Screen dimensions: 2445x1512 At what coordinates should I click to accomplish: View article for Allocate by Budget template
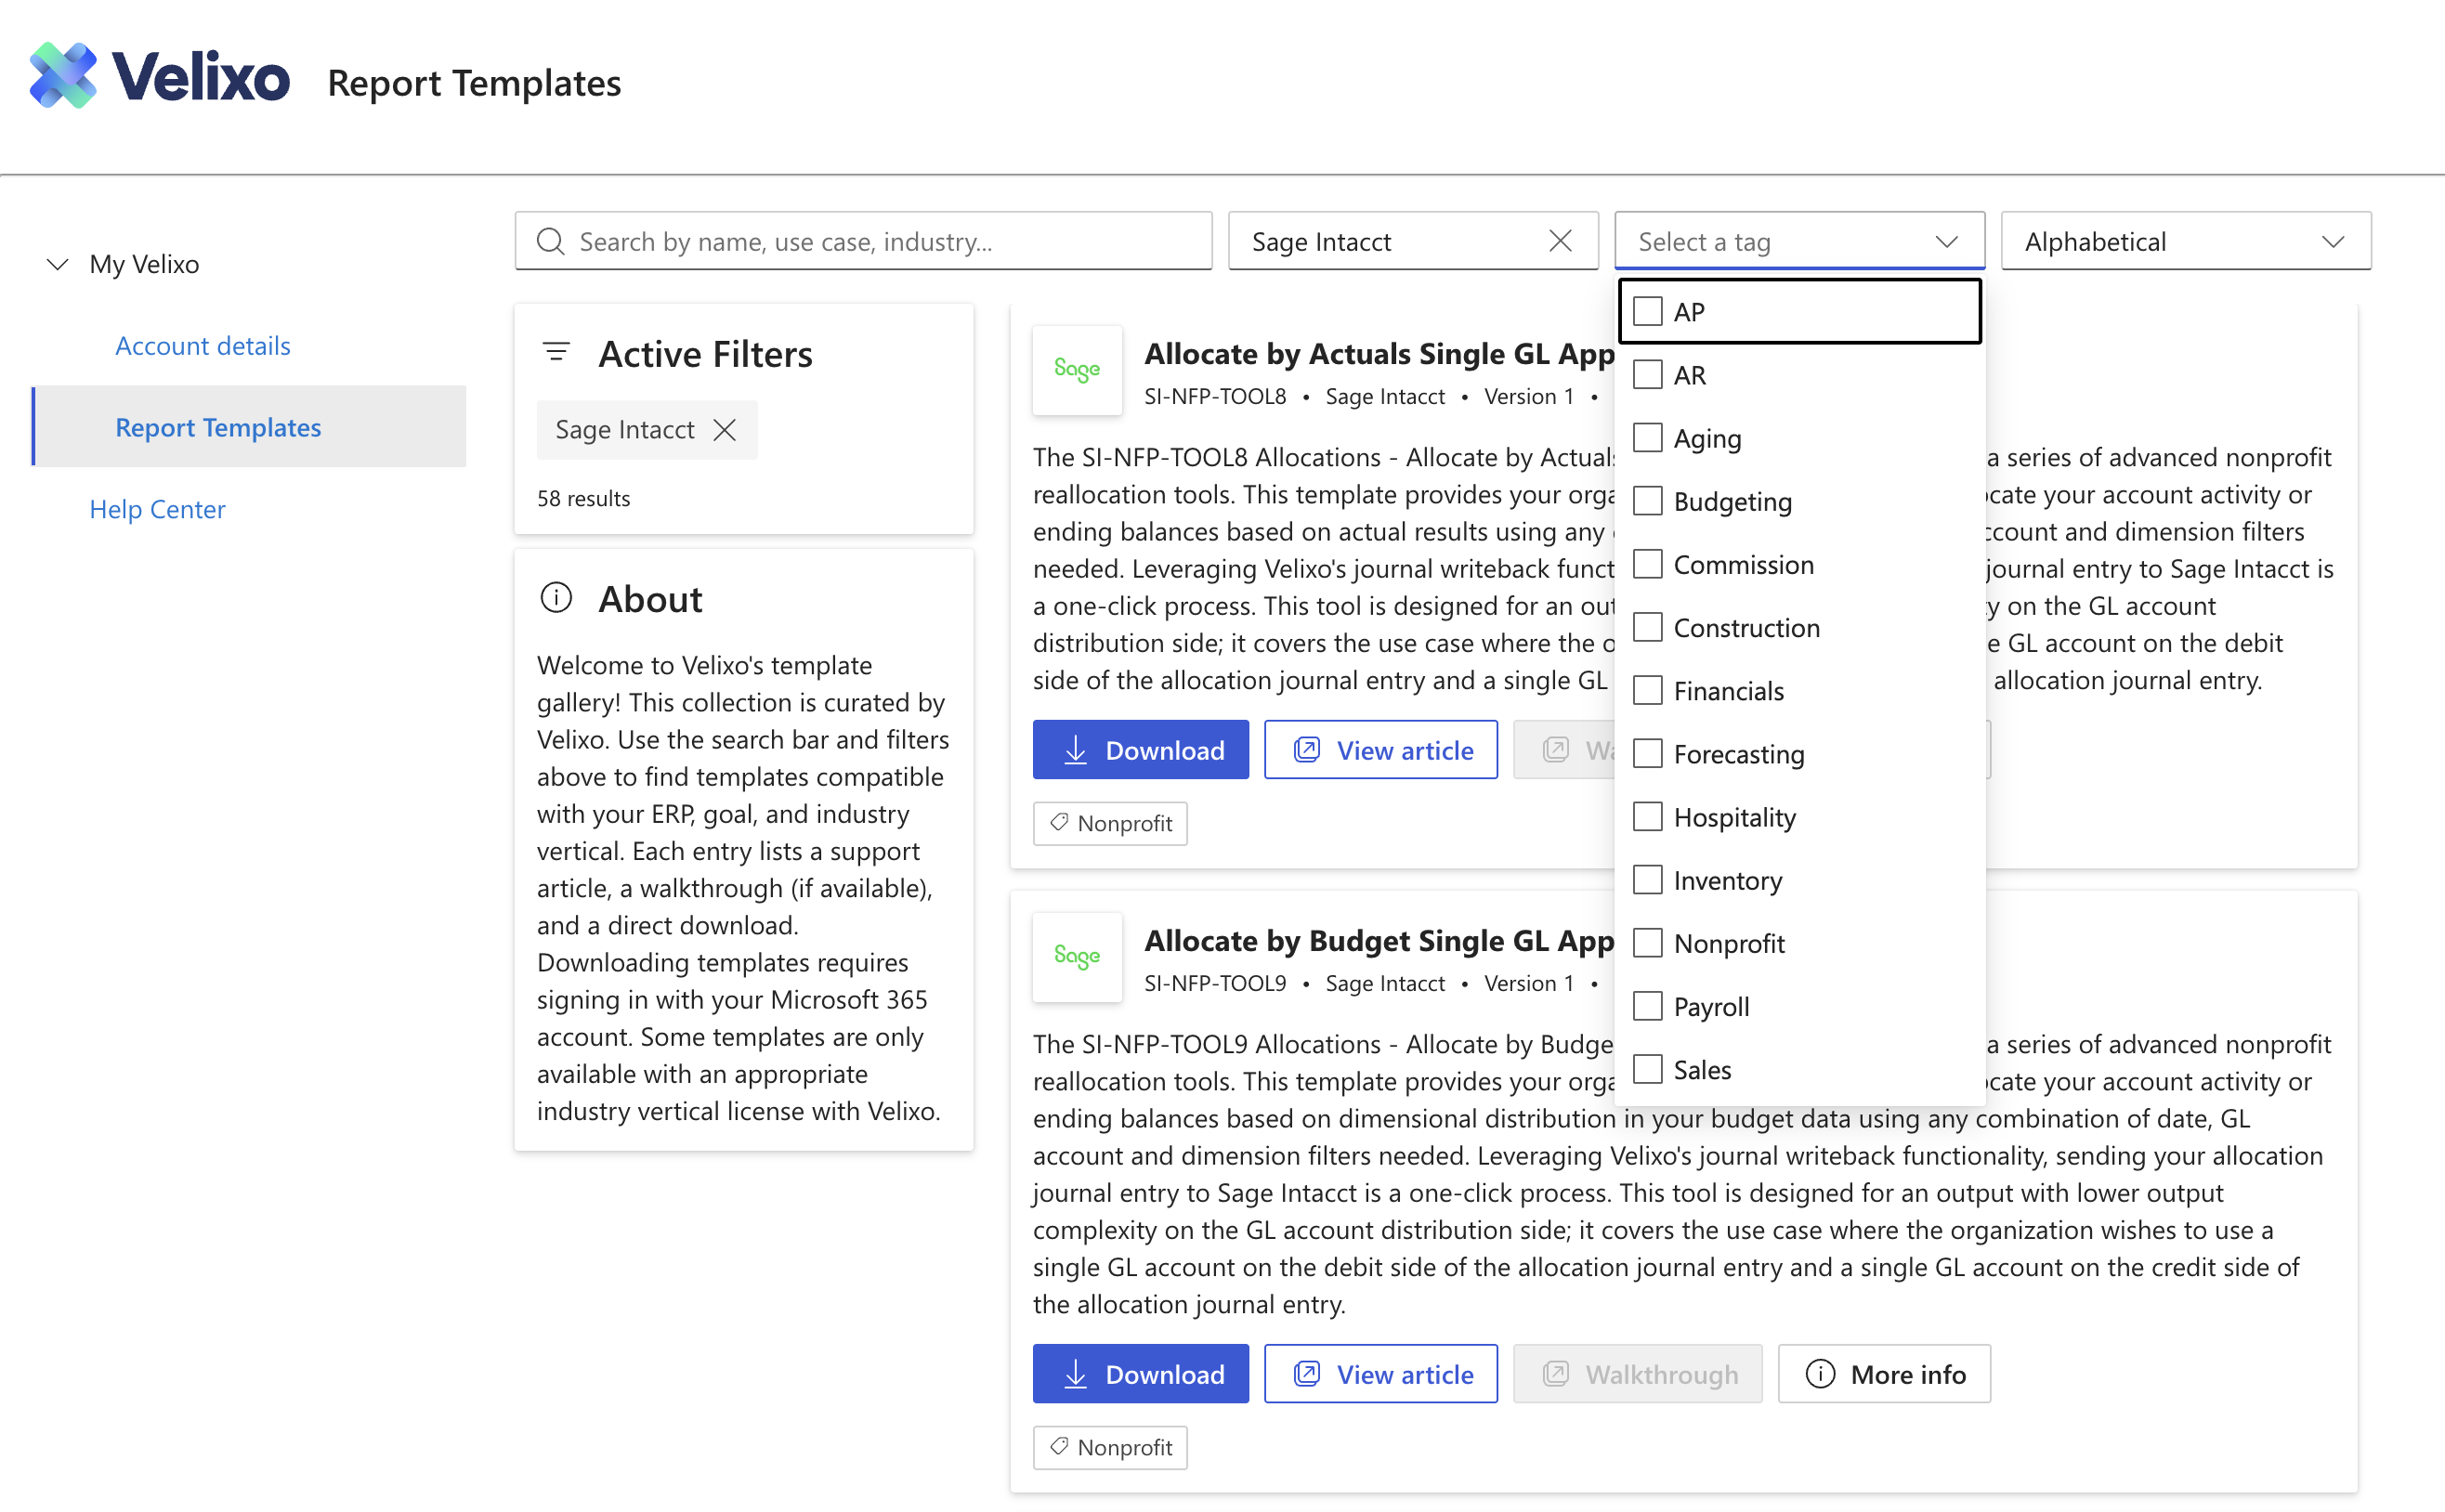coord(1381,1374)
